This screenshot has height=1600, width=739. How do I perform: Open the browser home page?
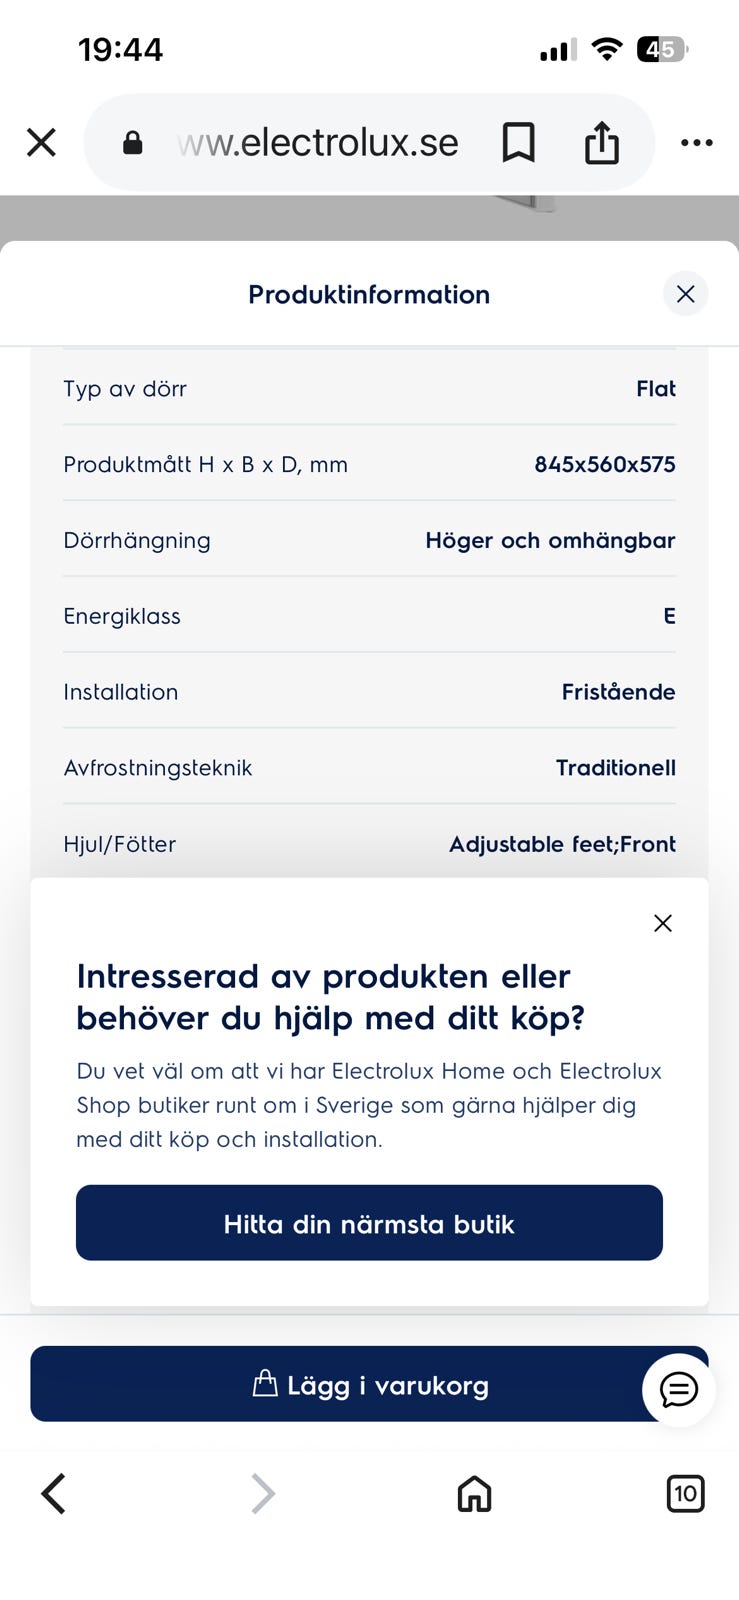474,1494
